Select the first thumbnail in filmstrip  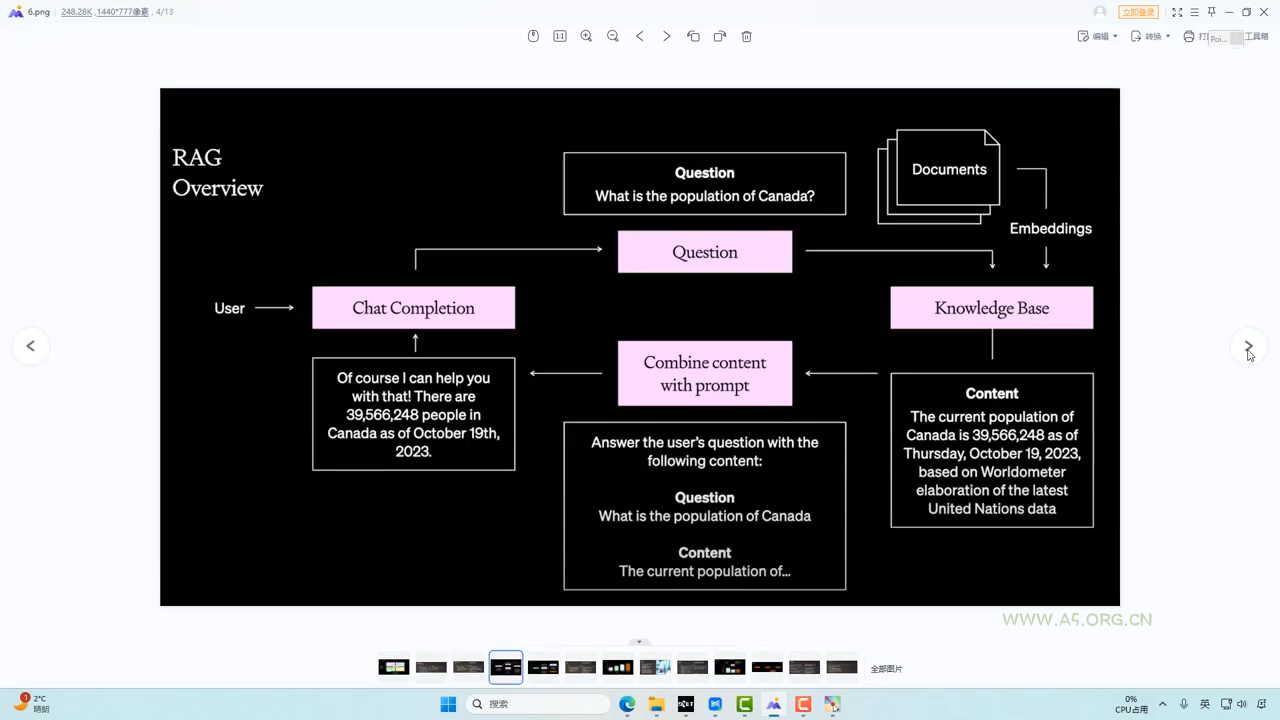(394, 667)
